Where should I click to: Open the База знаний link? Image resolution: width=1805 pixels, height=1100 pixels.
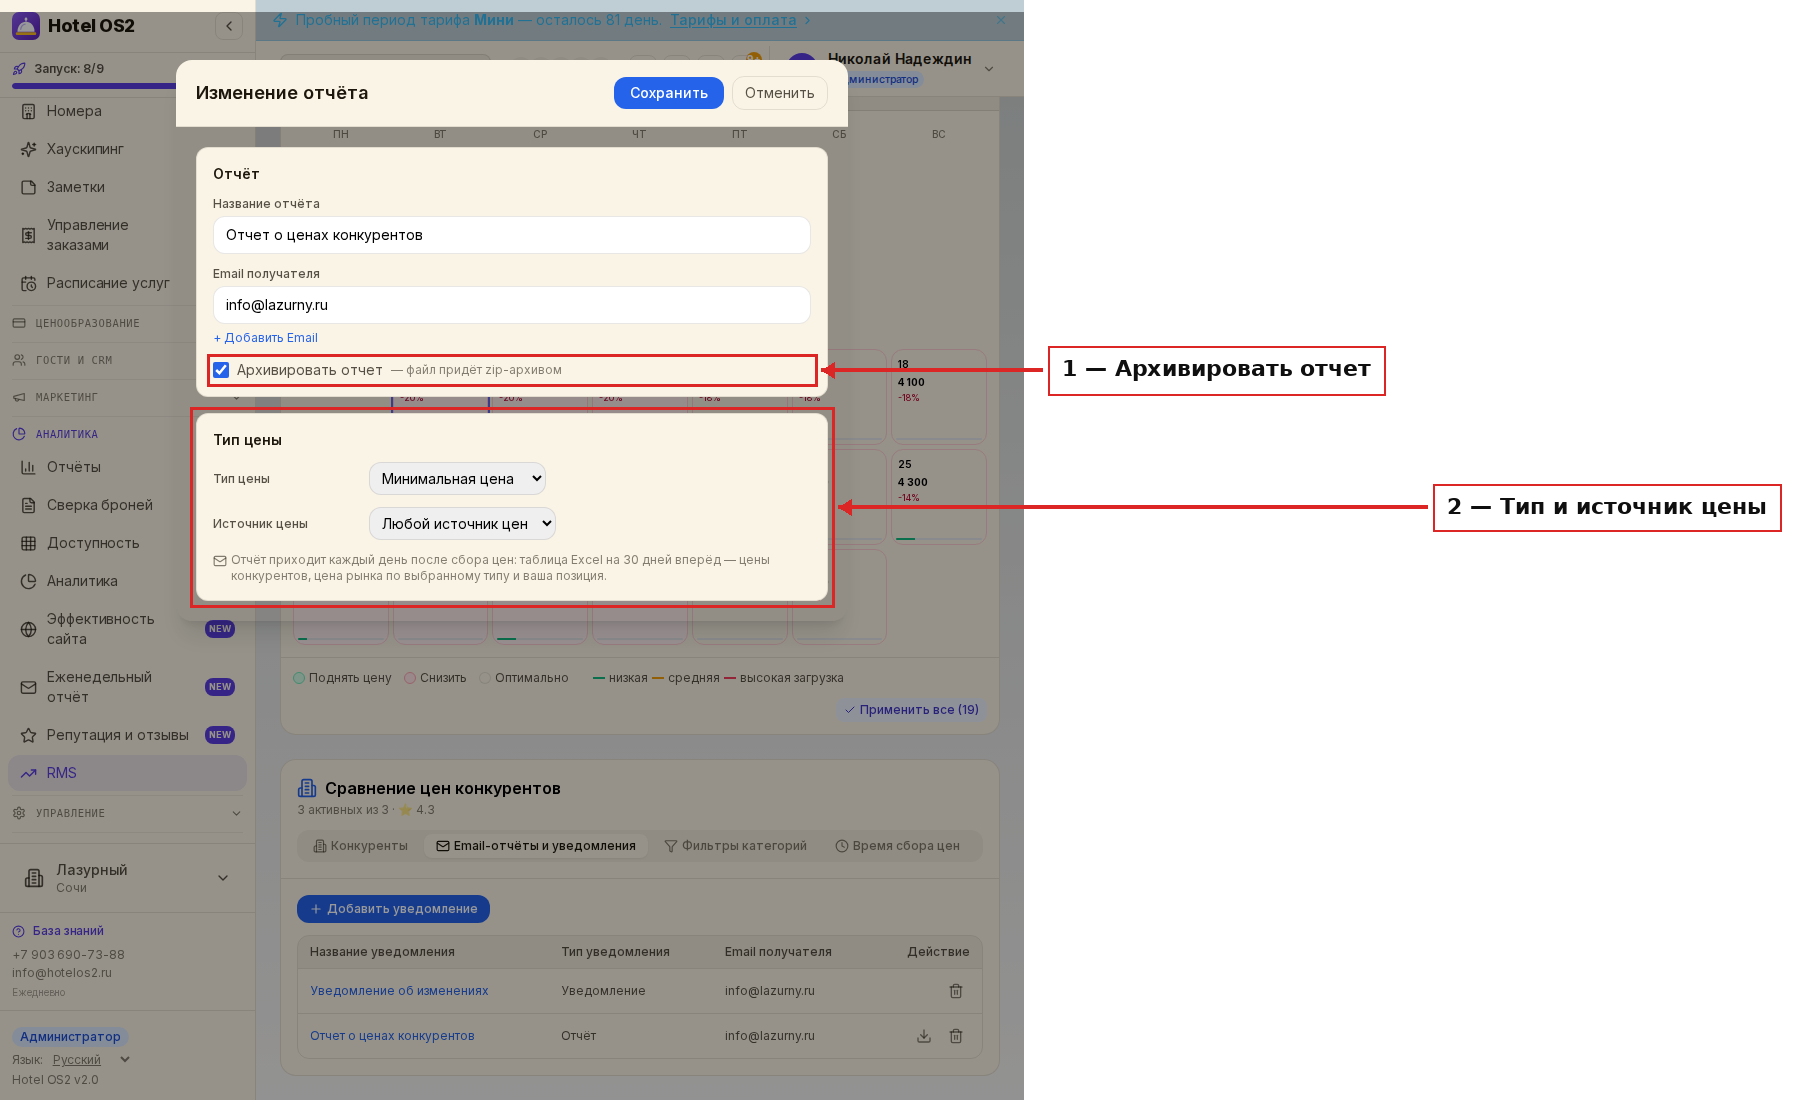click(x=68, y=931)
